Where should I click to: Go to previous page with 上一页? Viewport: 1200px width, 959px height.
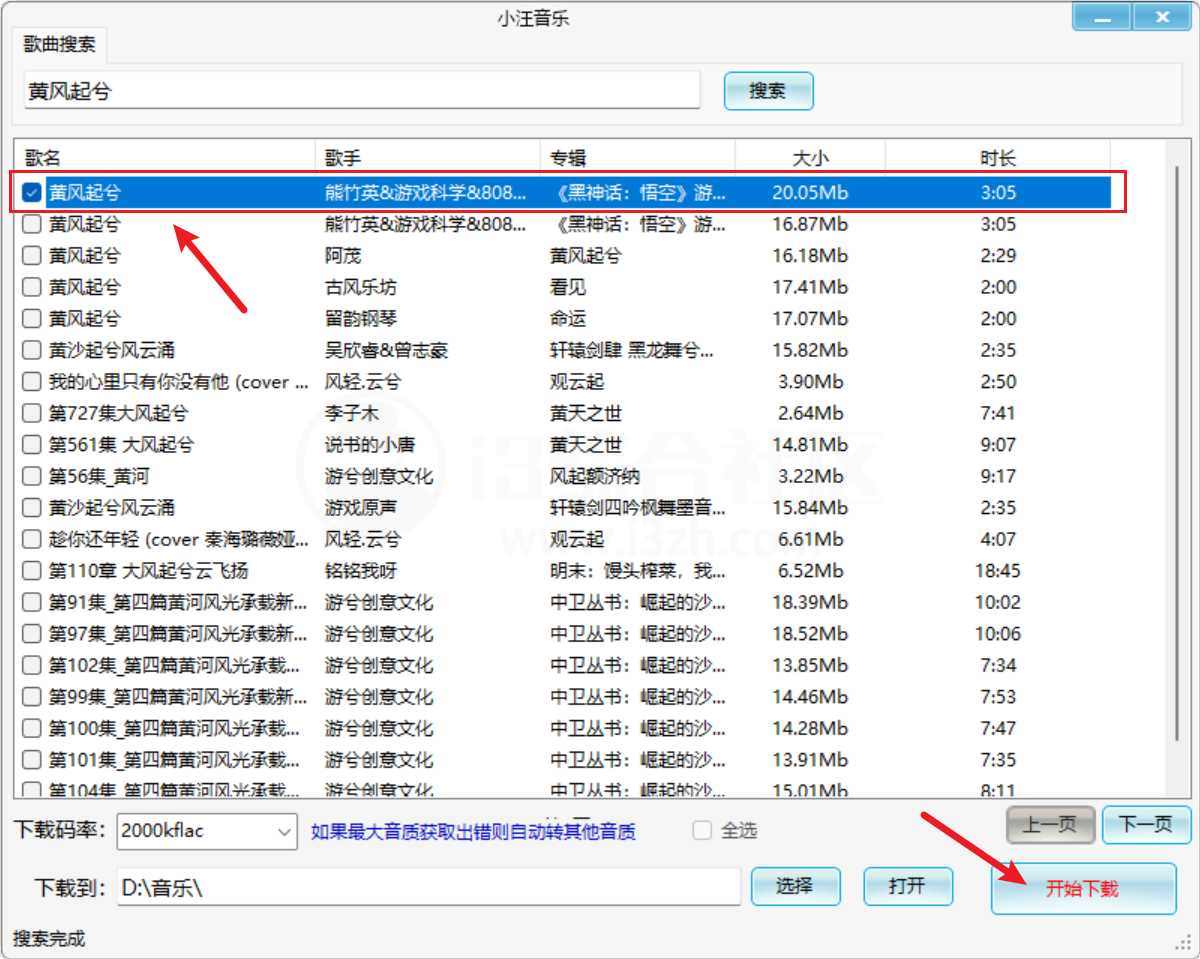(x=1050, y=825)
